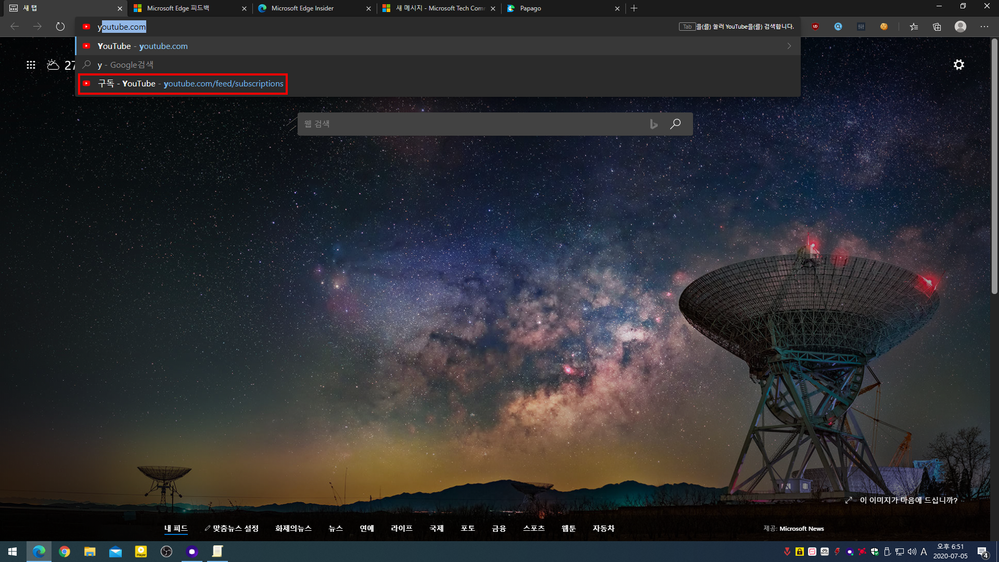Open the page settings gear icon

(x=958, y=64)
